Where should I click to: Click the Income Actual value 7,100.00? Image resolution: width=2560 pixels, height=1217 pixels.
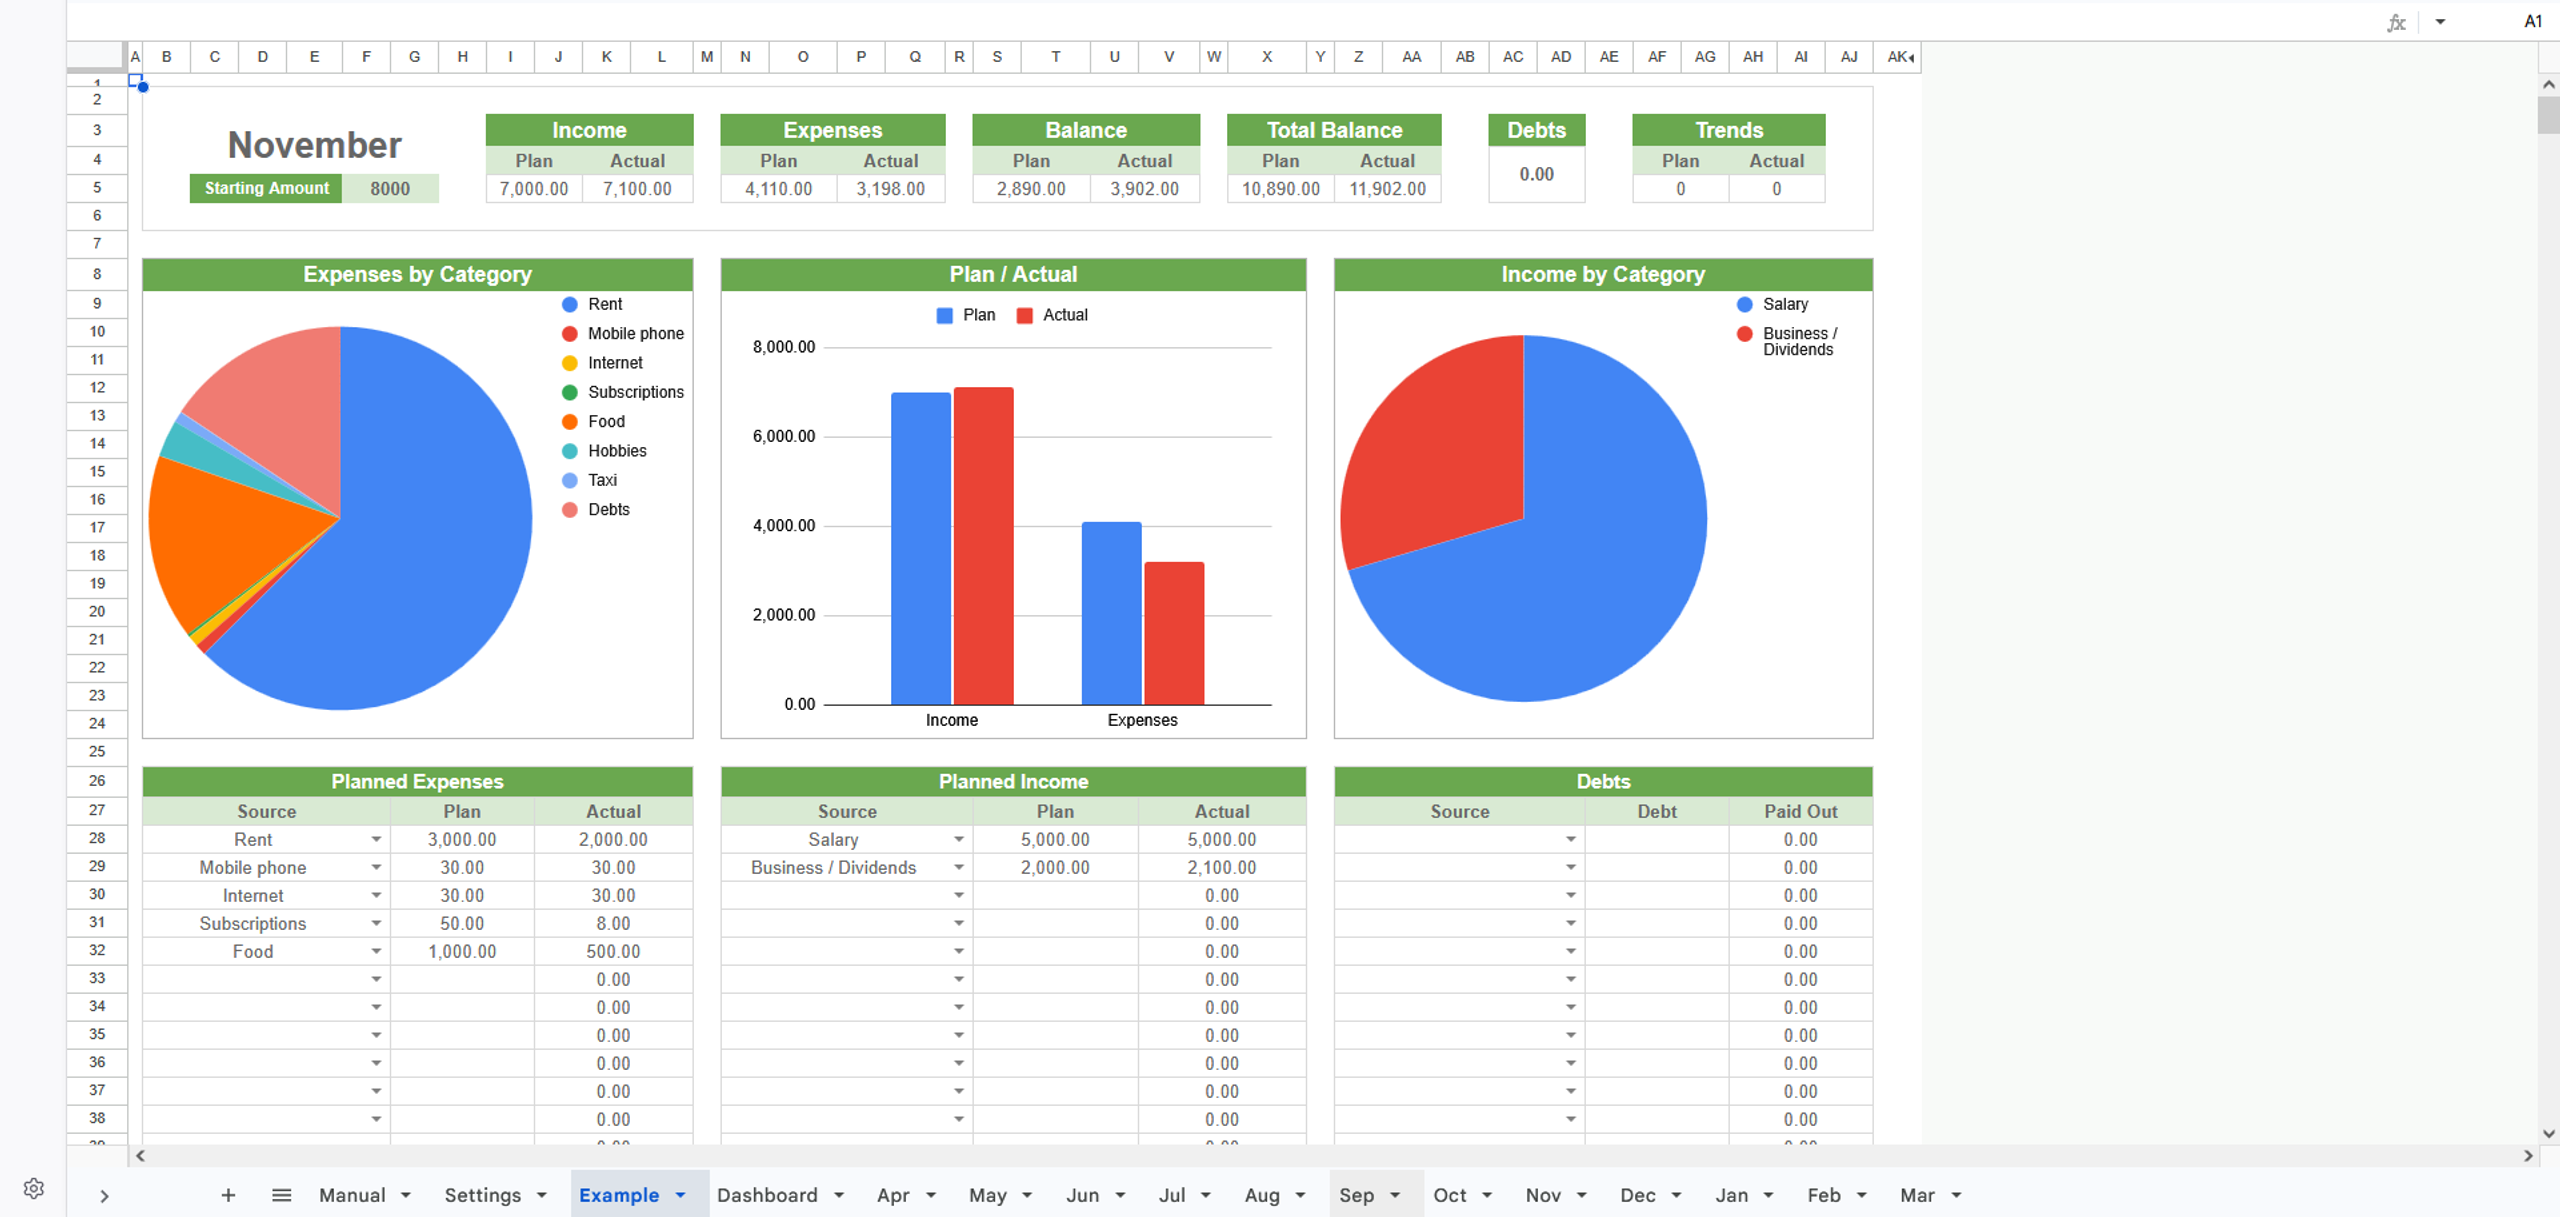(637, 189)
